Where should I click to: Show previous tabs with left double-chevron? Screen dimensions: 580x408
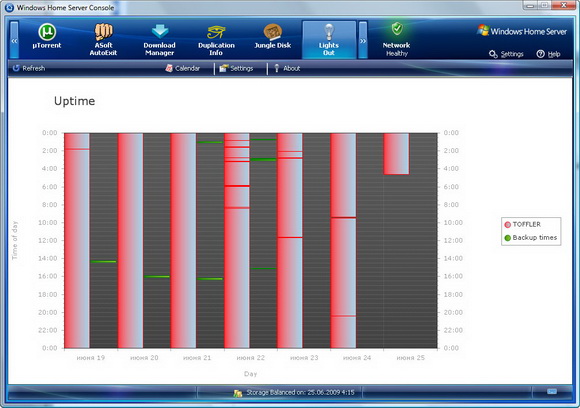pyautogui.click(x=14, y=40)
